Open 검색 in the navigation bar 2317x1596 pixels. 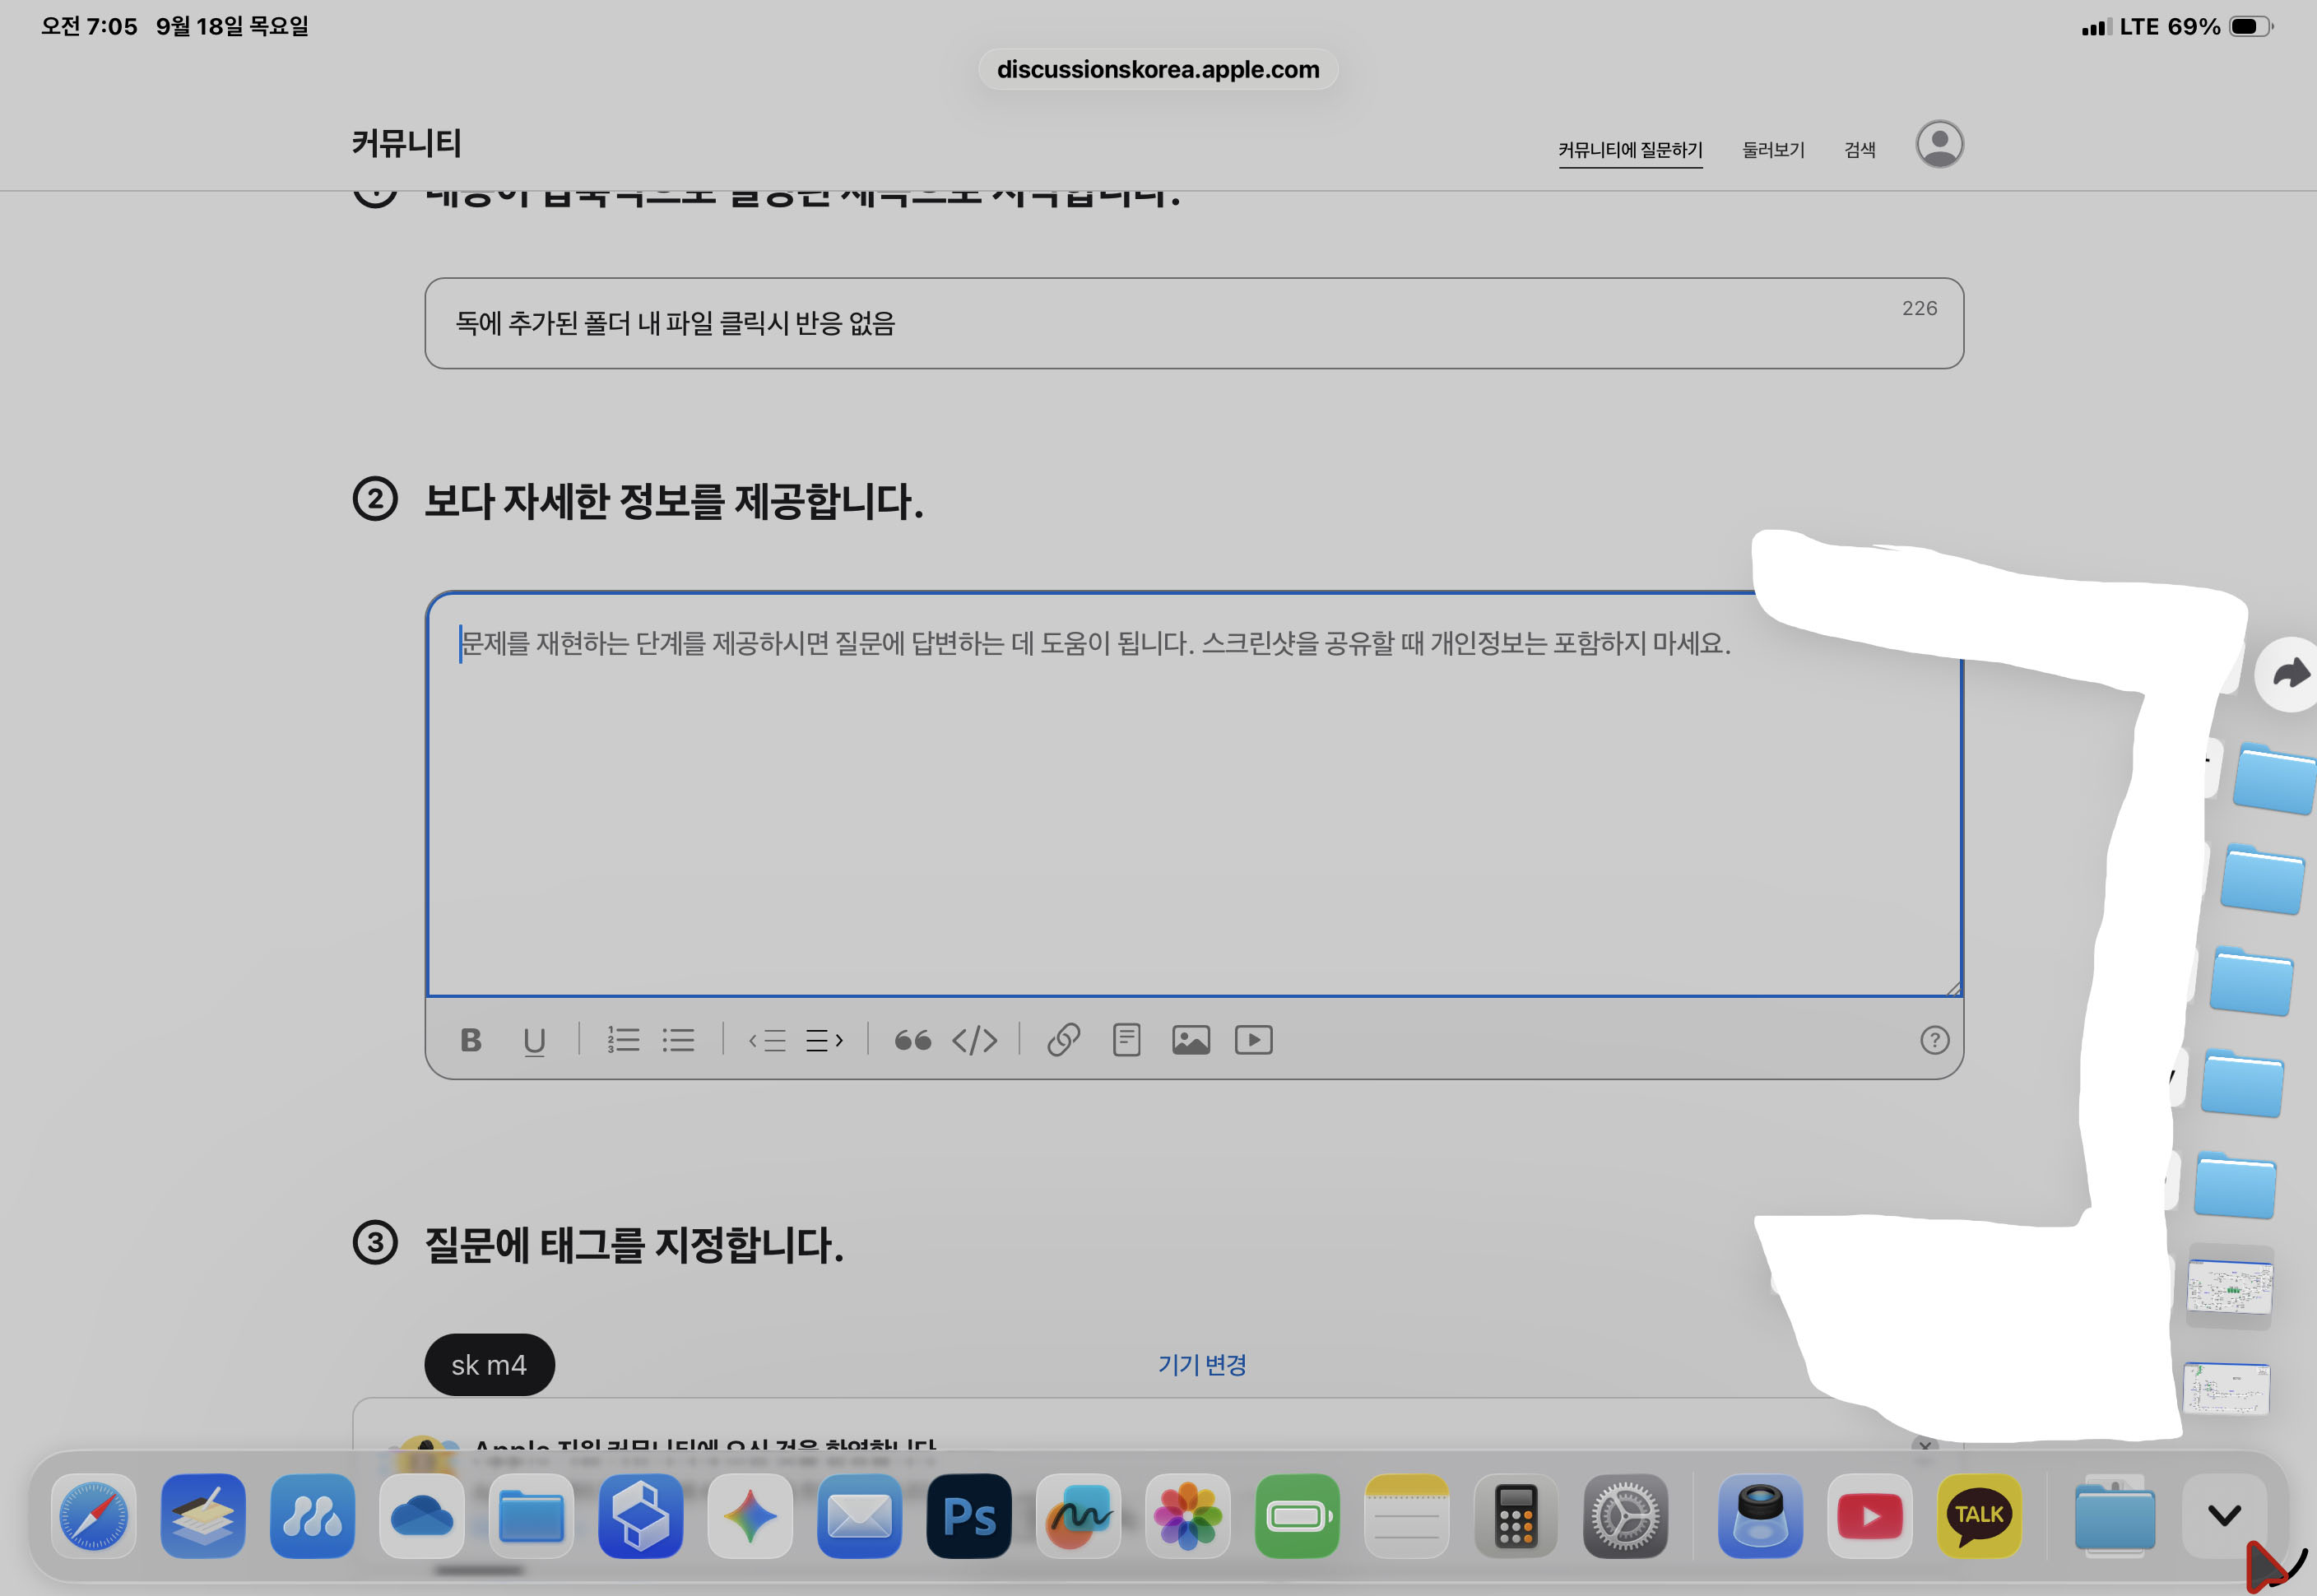[1859, 150]
